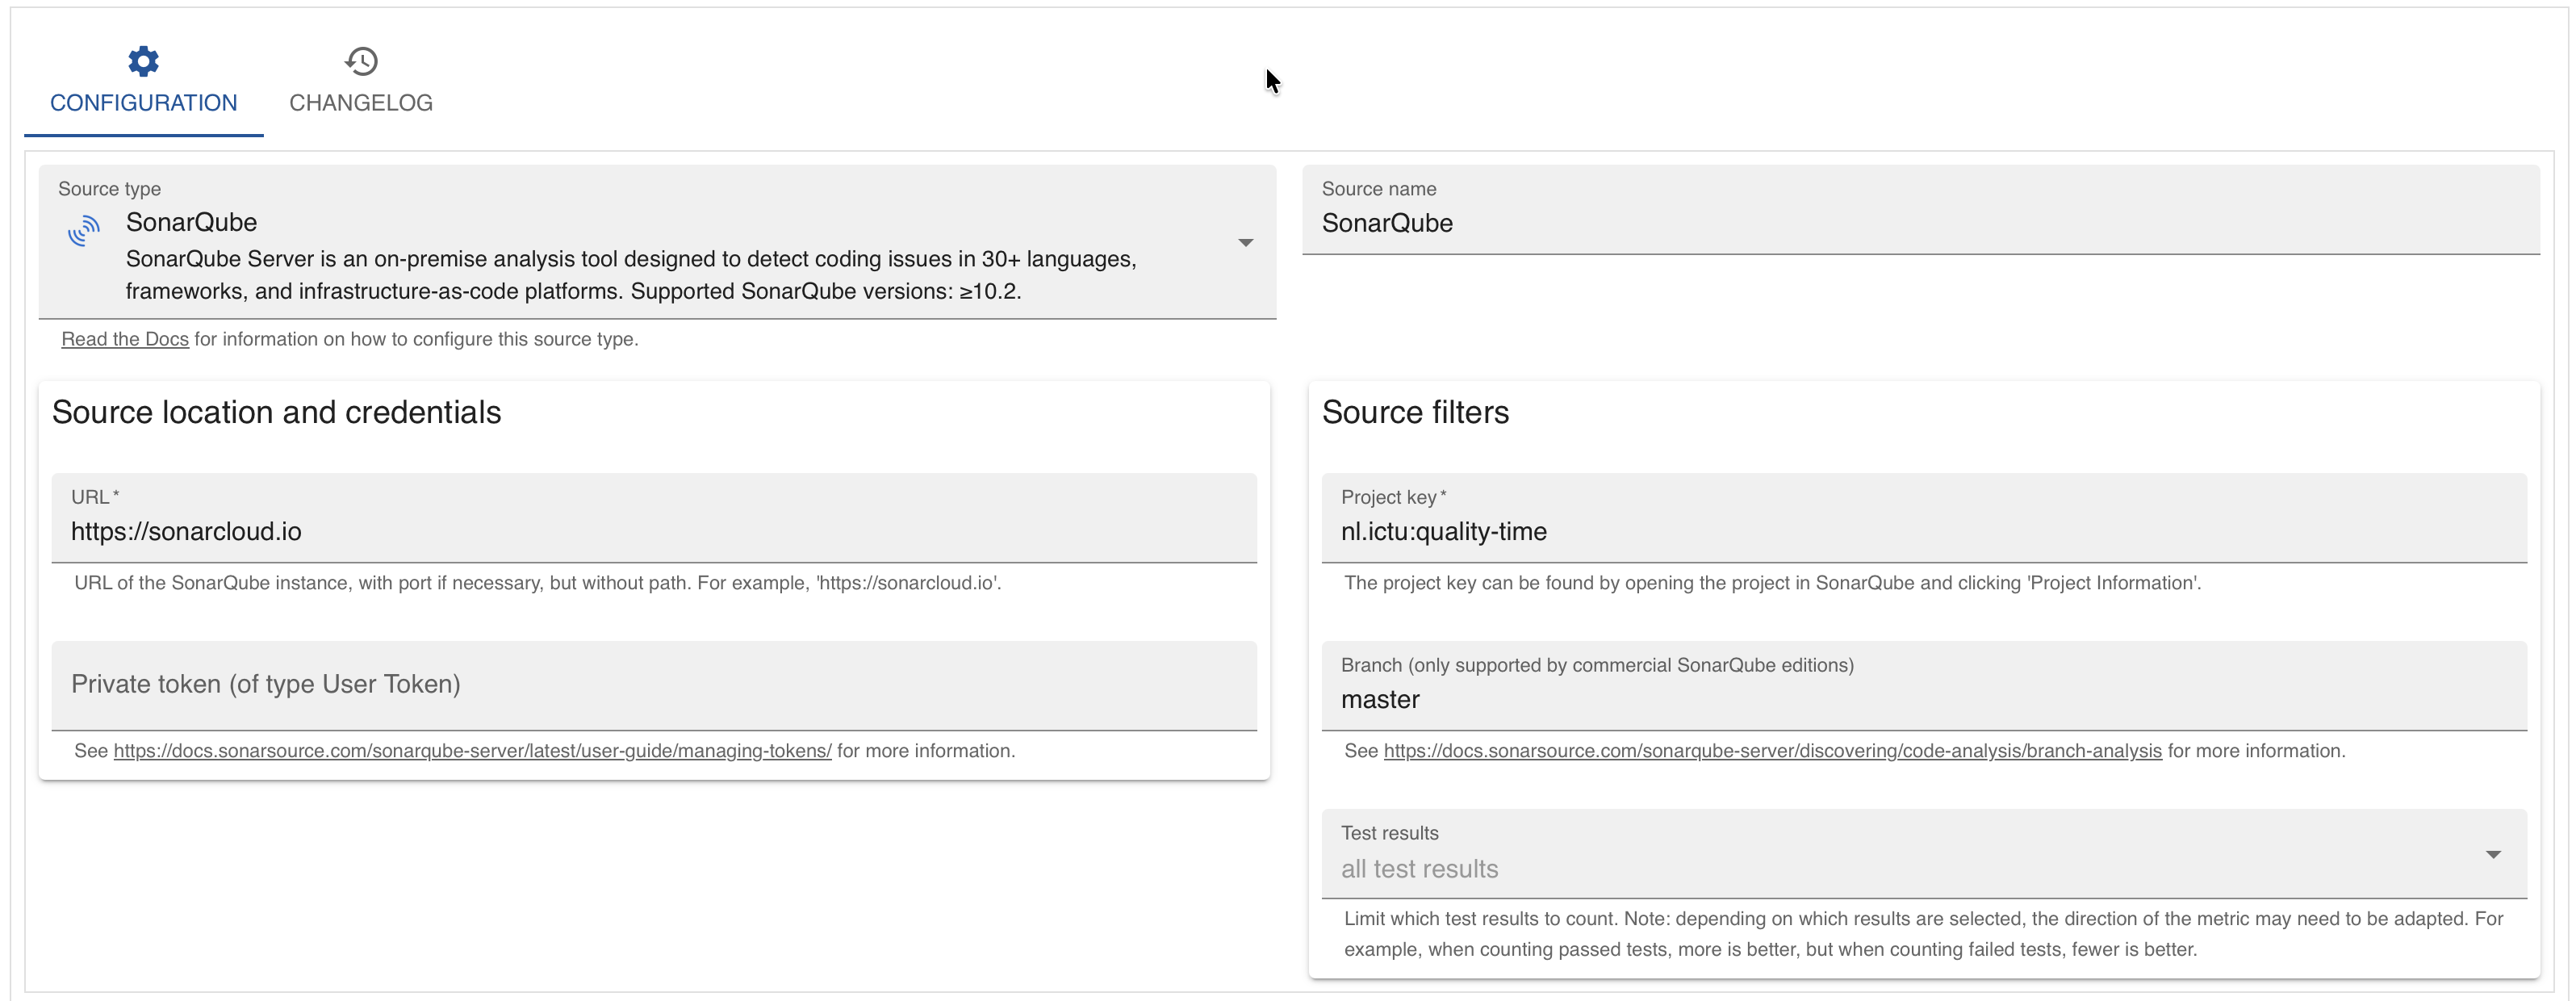Click the 'Source location and credentials' heading
2576x1001 pixels.
(x=276, y=412)
